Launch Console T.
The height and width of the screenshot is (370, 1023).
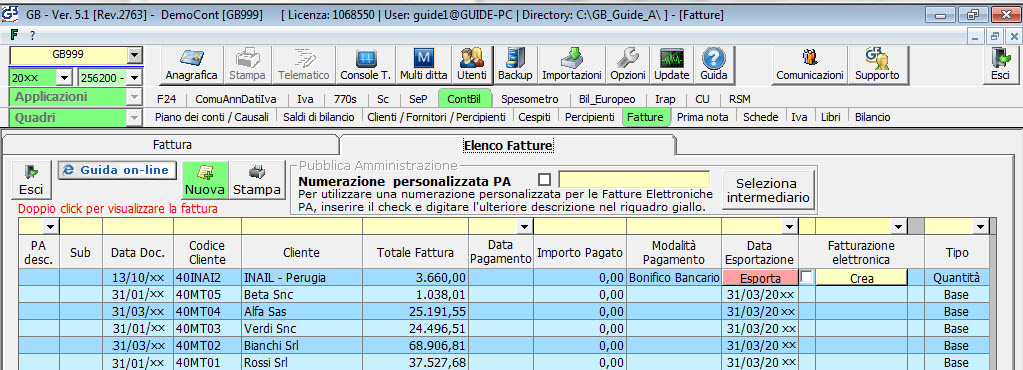click(365, 65)
